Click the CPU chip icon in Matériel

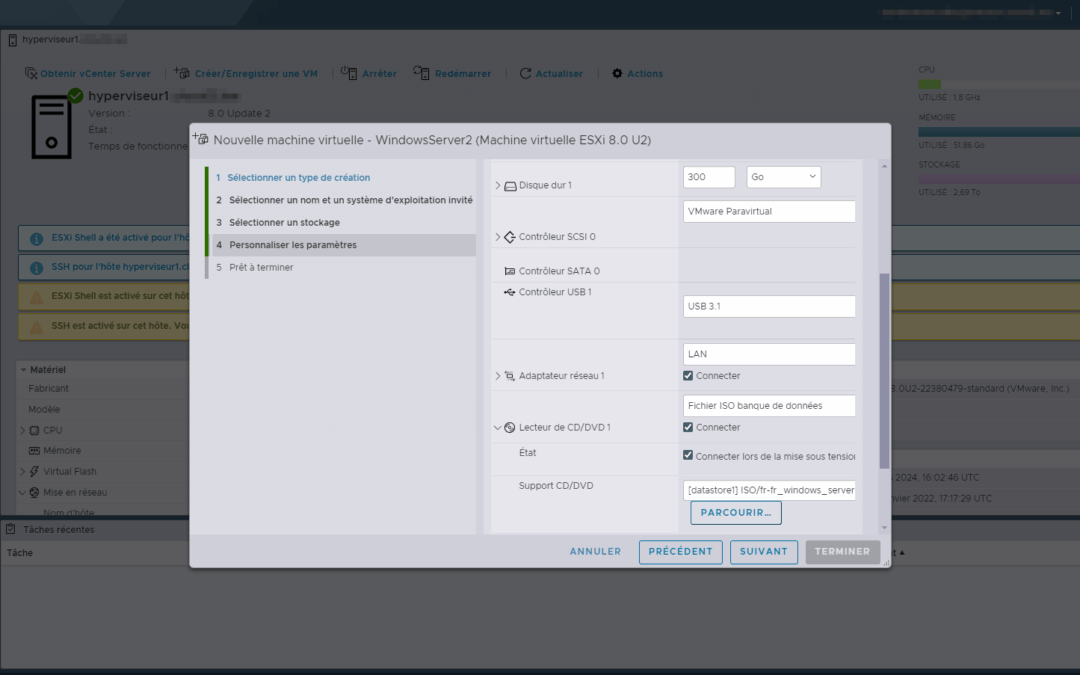pyautogui.click(x=34, y=430)
